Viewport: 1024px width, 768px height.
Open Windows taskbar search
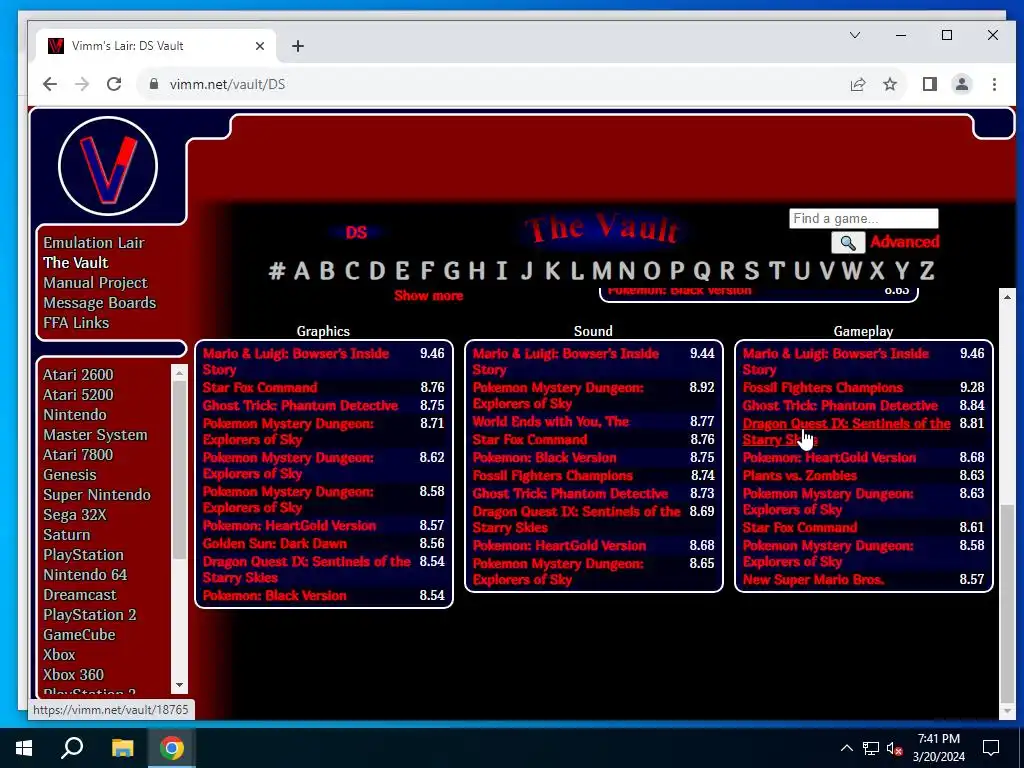point(72,748)
